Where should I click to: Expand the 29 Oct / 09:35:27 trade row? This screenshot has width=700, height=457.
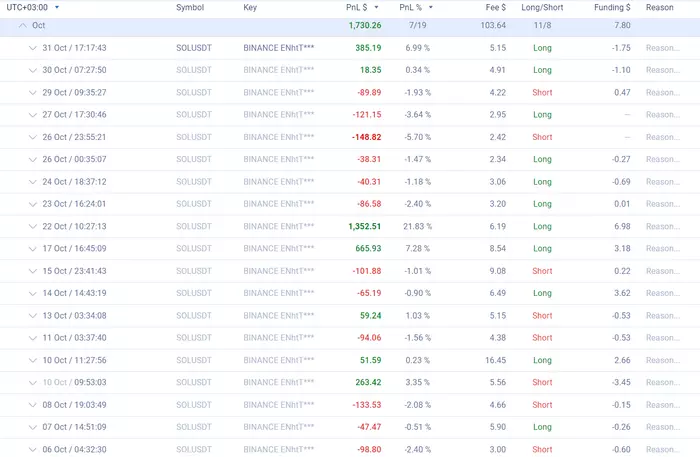coord(33,92)
